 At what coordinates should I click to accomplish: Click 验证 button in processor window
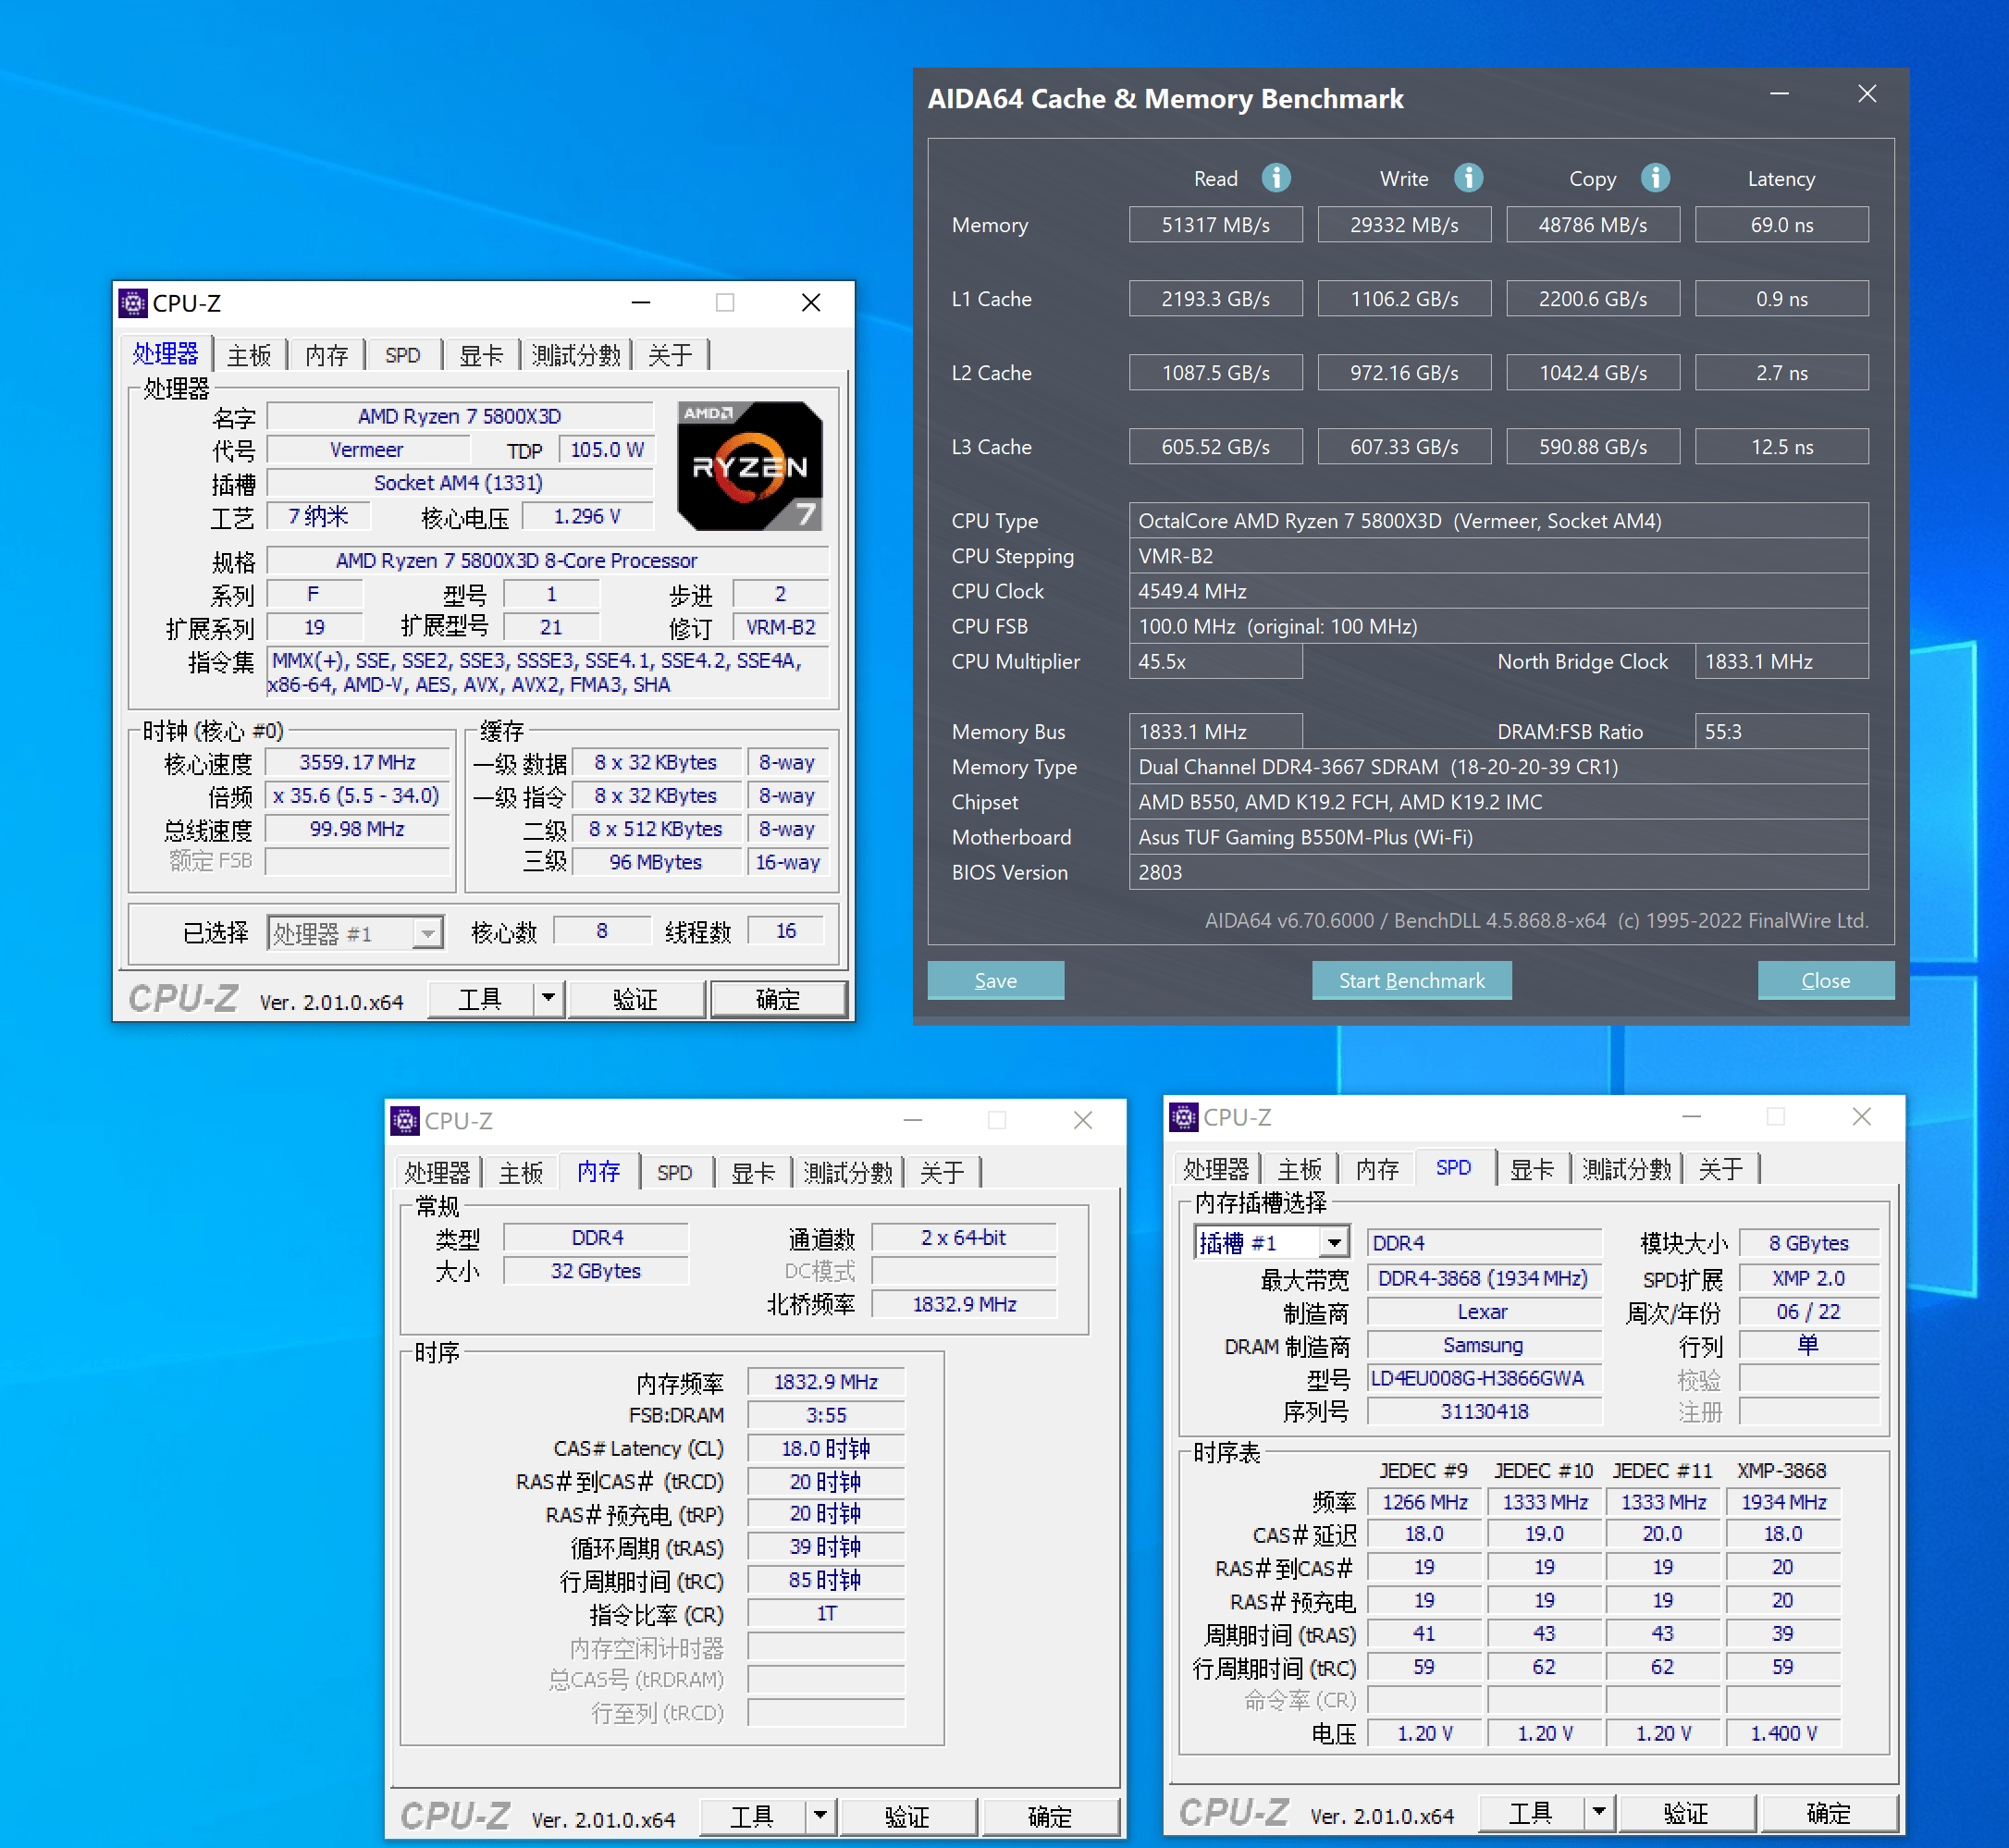click(636, 999)
